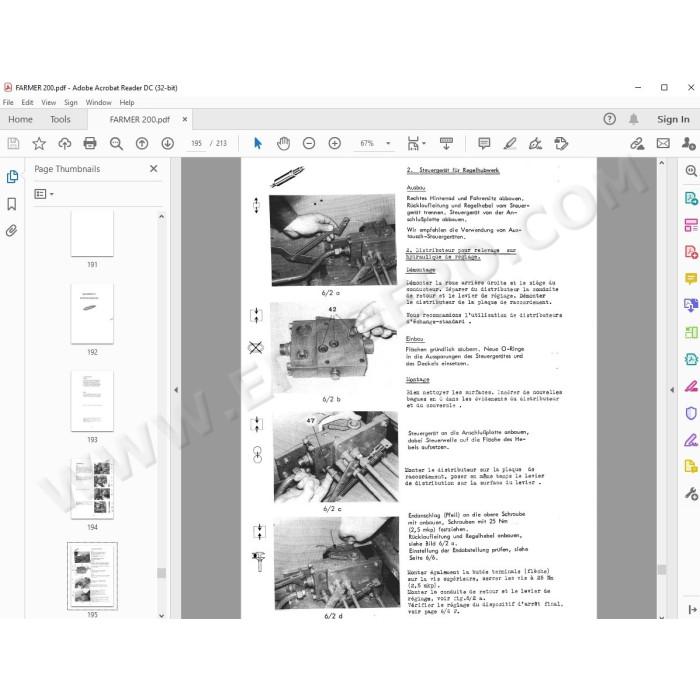Open the Attachments paperclip panel

point(12,231)
